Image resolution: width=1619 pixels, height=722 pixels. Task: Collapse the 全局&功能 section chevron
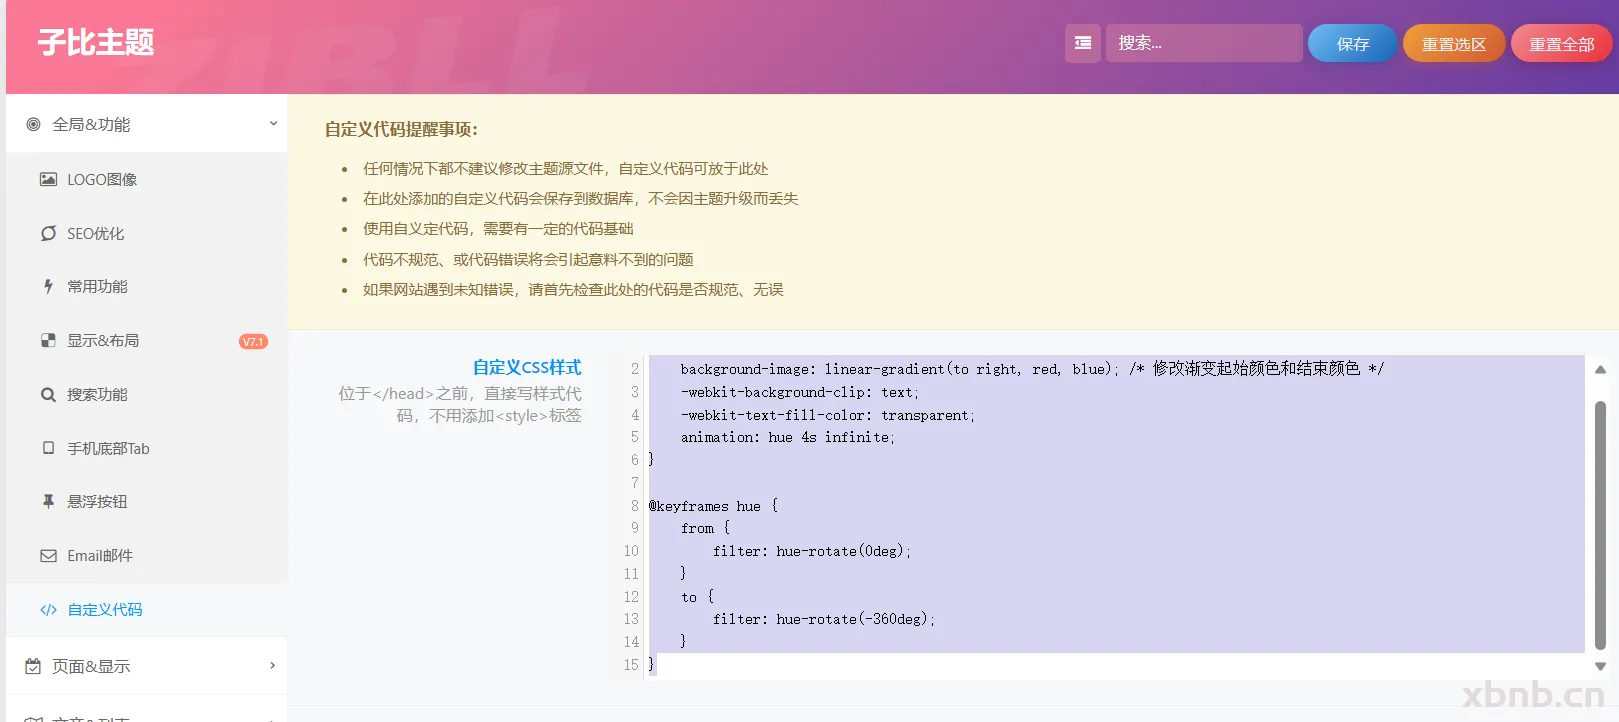tap(273, 124)
